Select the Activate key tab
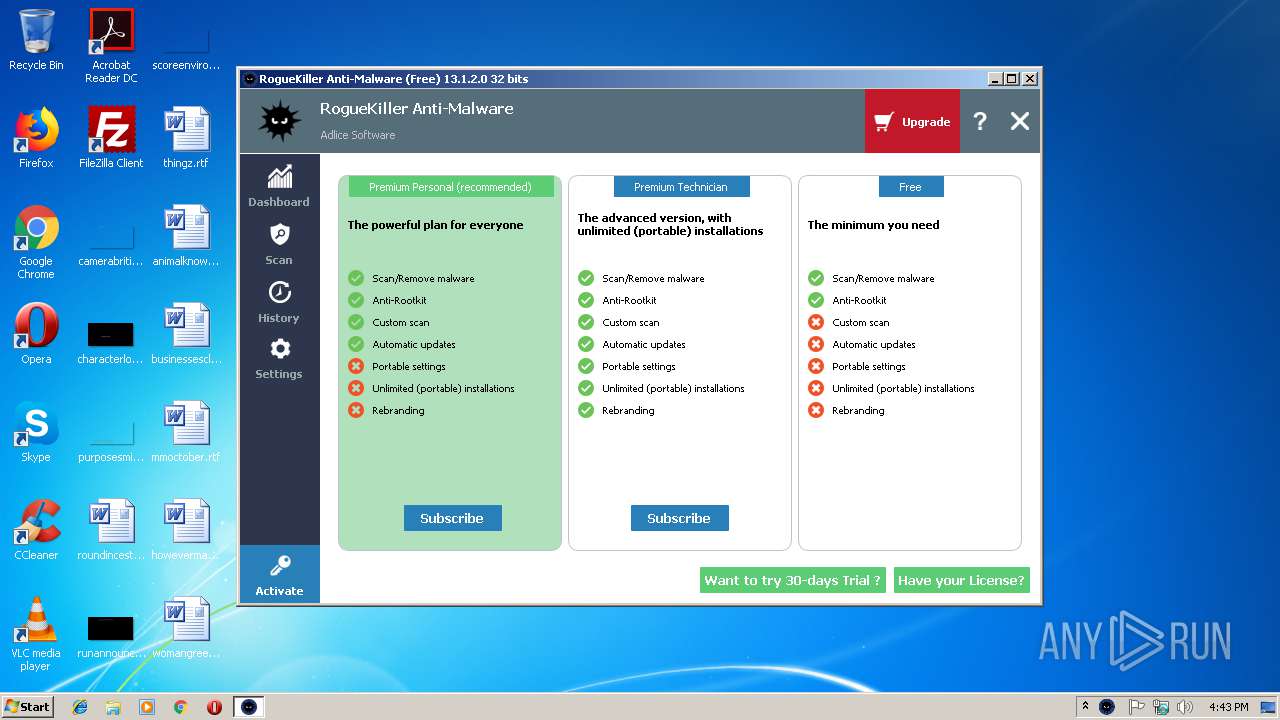The height and width of the screenshot is (720, 1280). [x=279, y=575]
